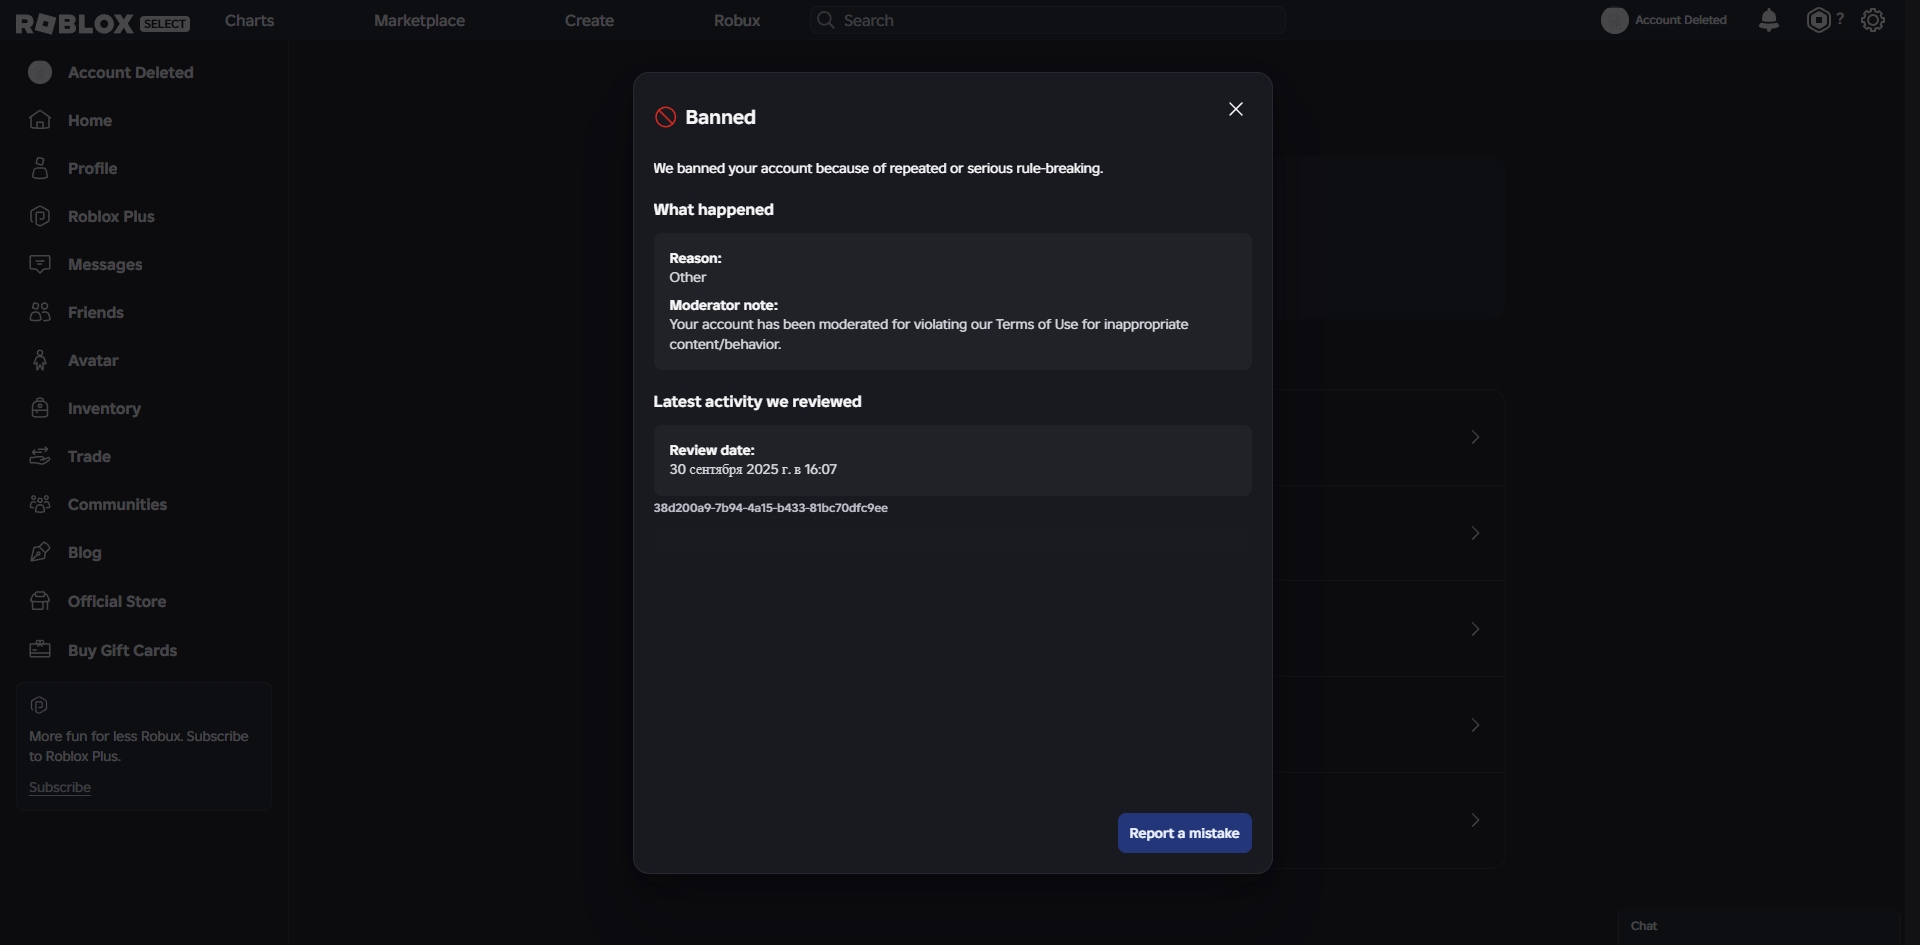Go to Friends in sidebar
Viewport: 1920px width, 945px height.
coord(96,312)
